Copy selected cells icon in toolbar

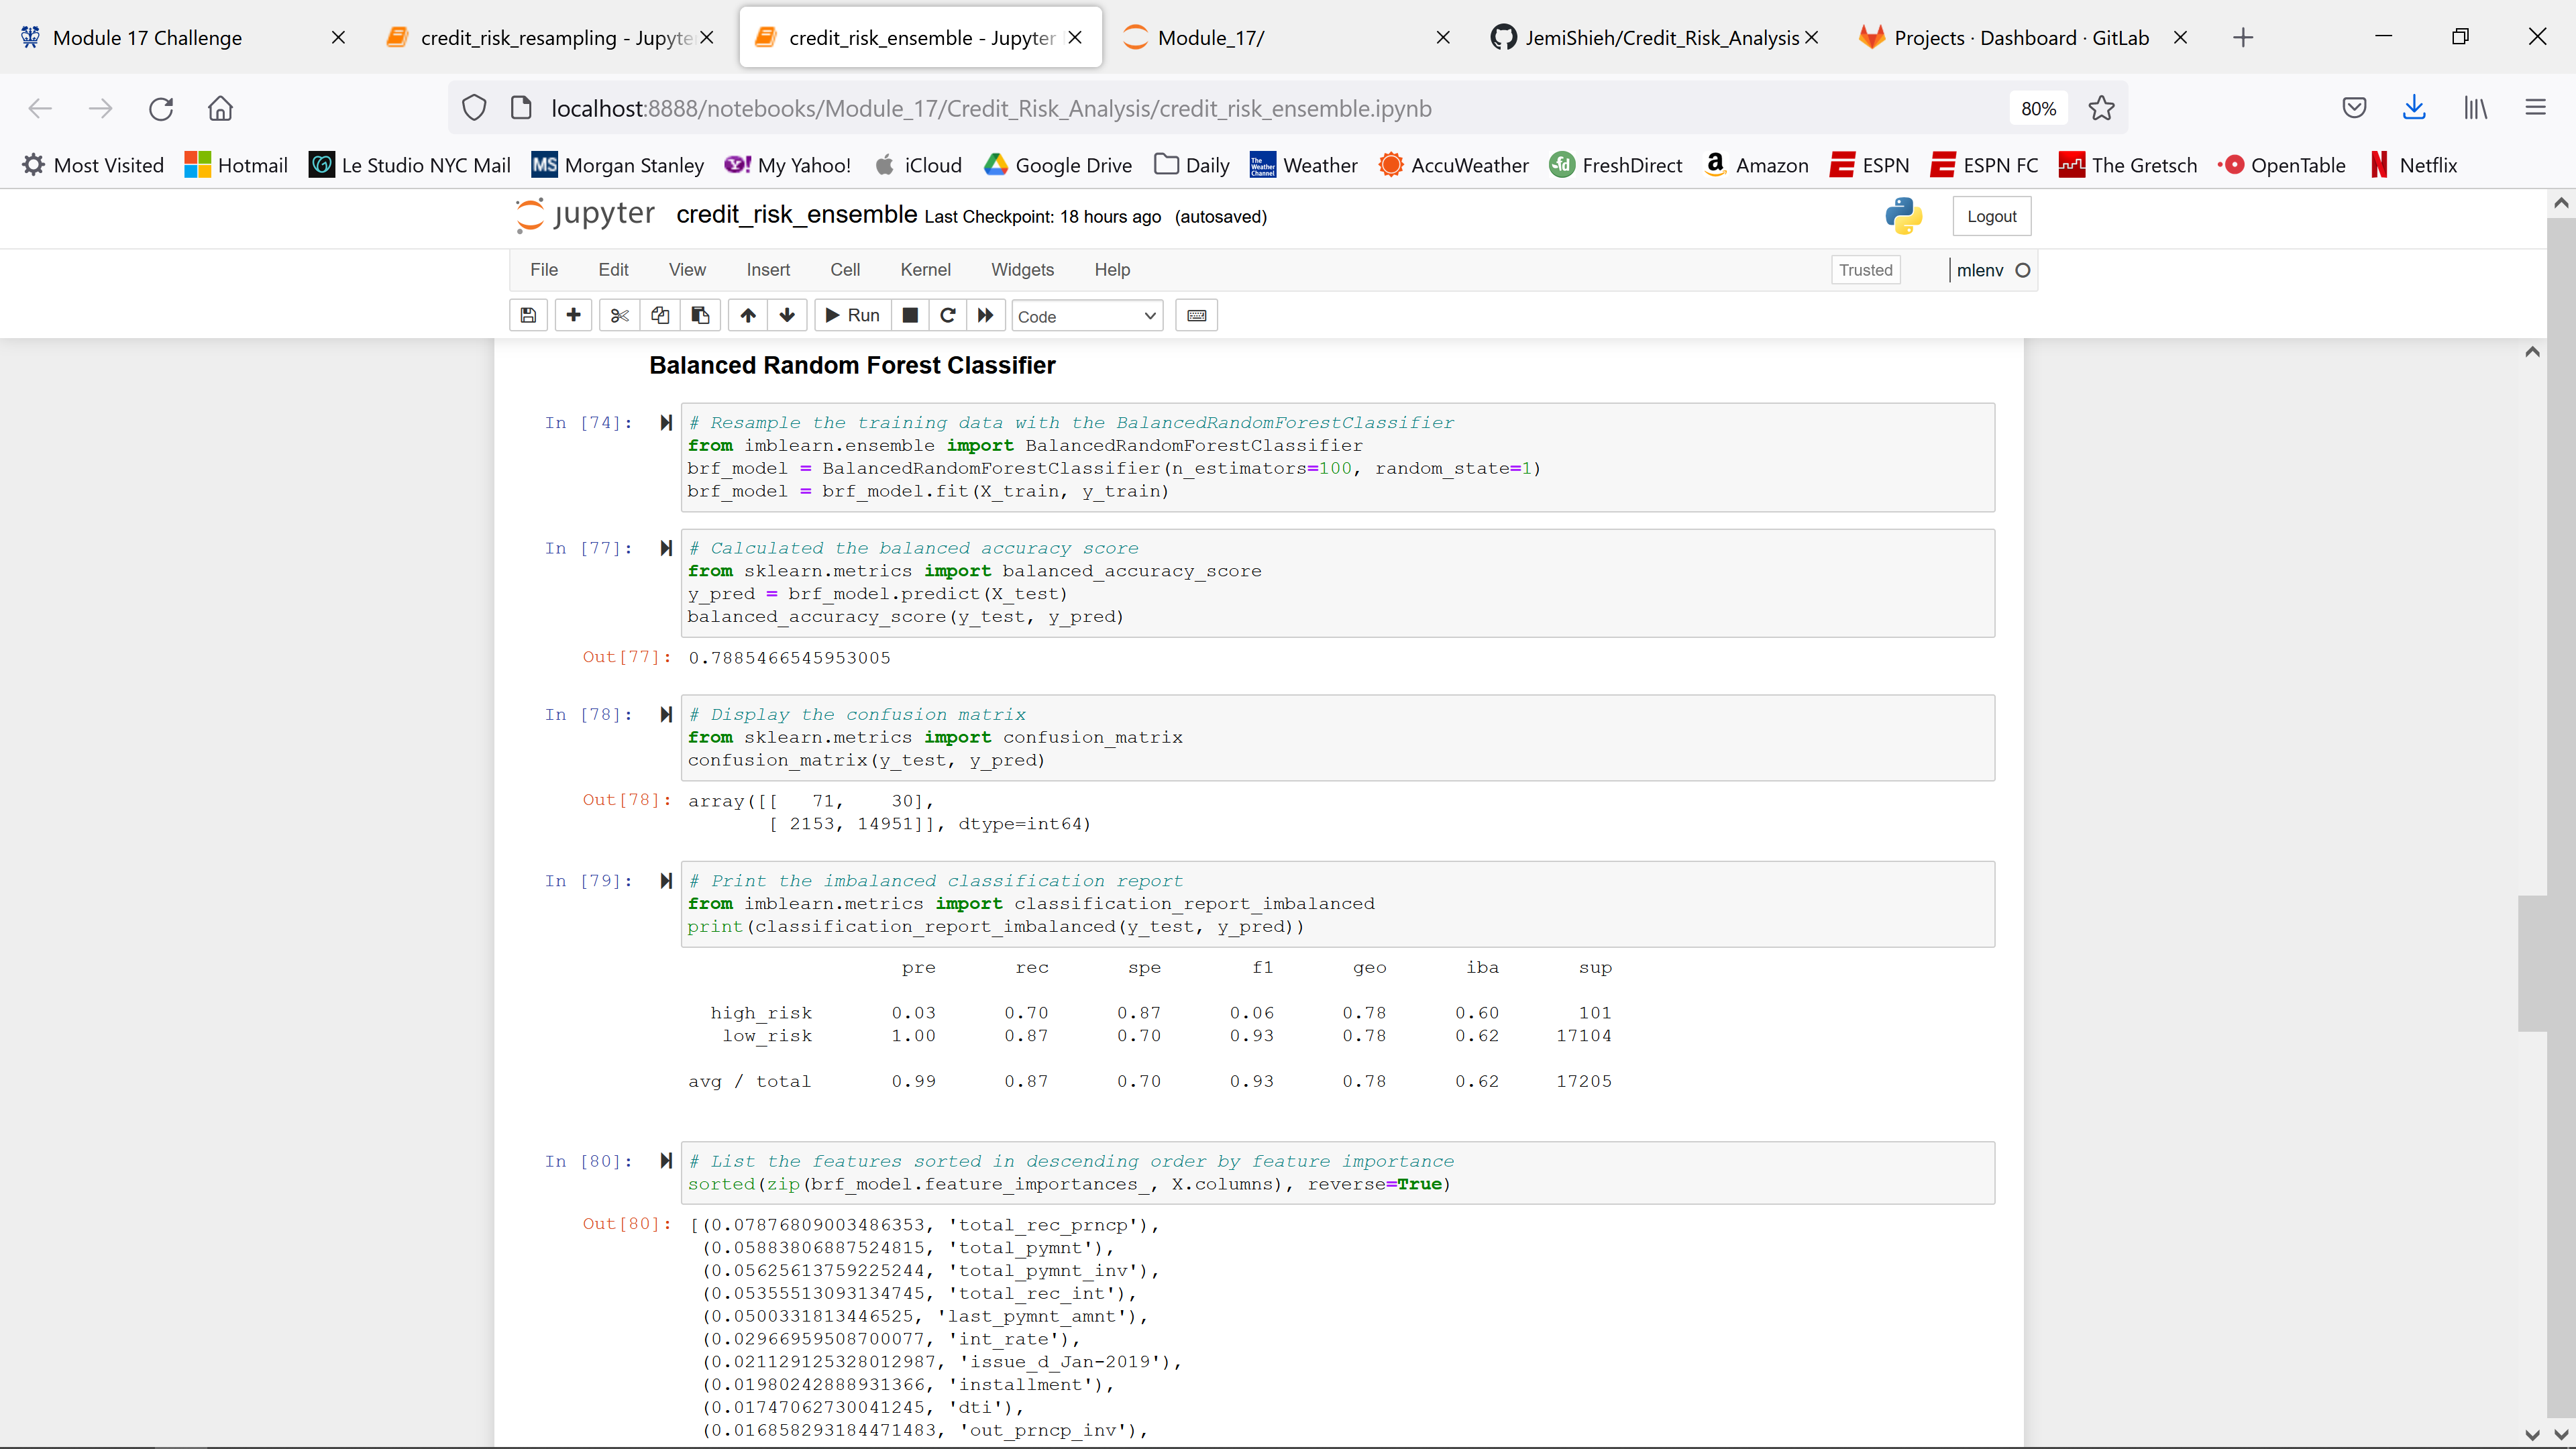[x=660, y=316]
